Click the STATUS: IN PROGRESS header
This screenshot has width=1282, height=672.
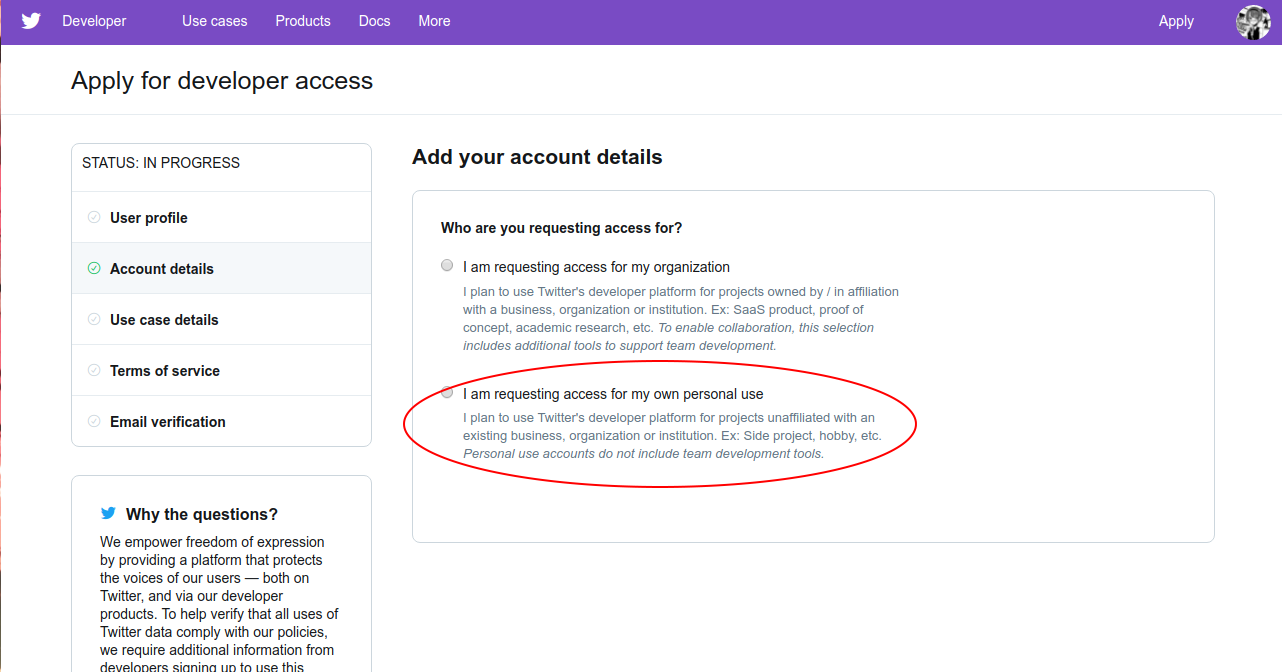click(x=160, y=162)
